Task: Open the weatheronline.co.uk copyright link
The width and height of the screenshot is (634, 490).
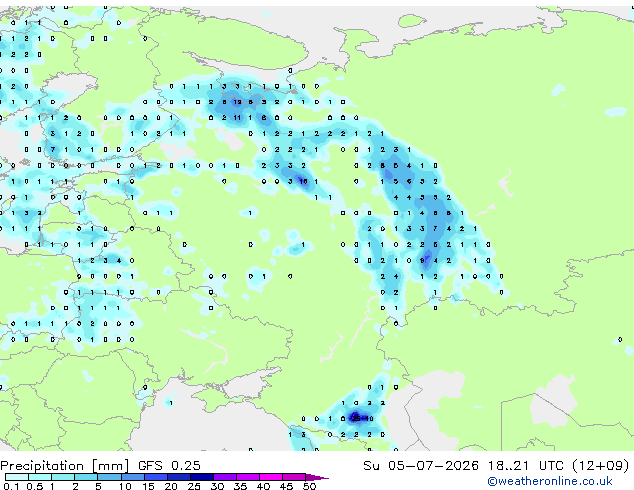Action: click(550, 481)
